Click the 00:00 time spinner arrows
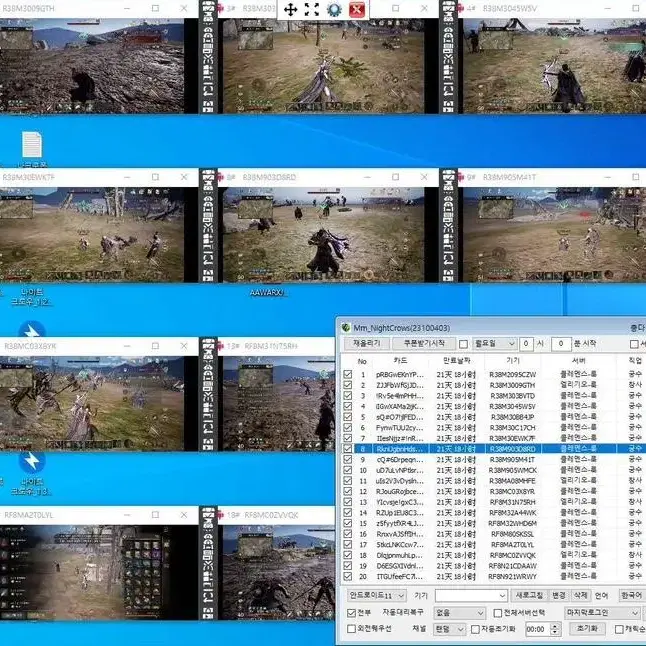 point(555,629)
